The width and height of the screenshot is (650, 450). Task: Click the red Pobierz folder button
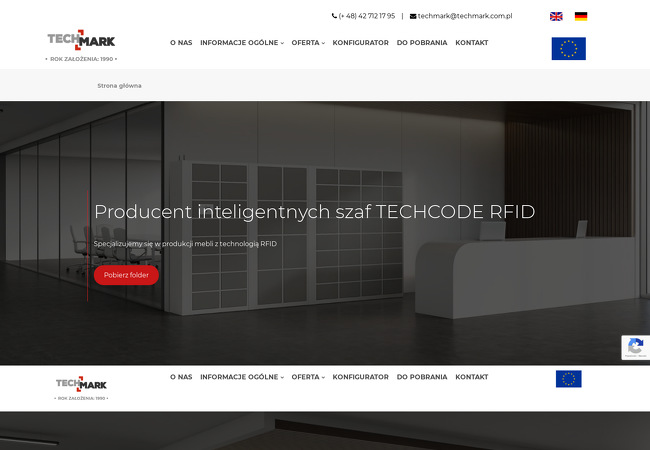126,275
